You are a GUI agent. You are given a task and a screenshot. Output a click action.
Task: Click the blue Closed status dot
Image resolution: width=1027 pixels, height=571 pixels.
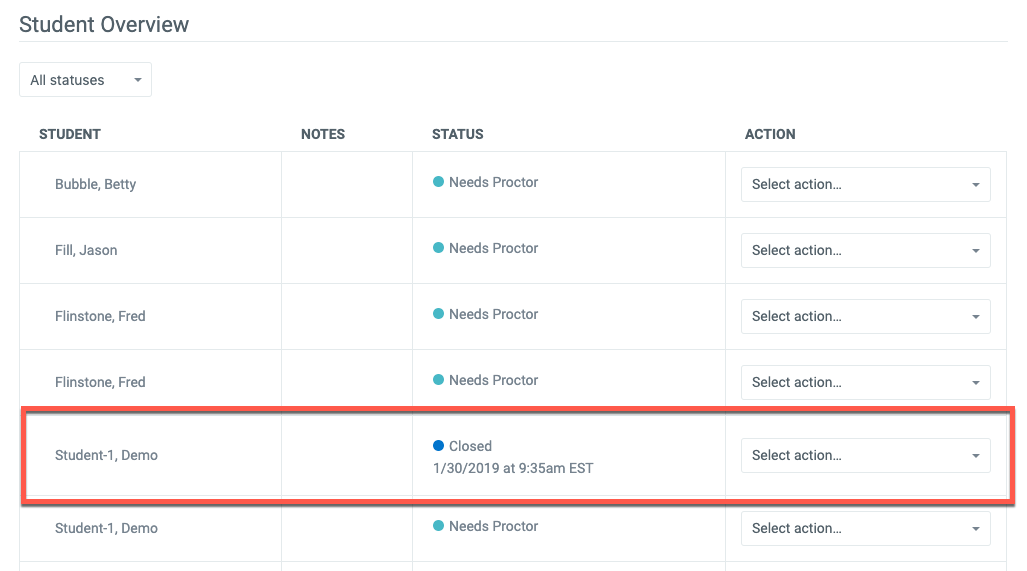point(439,446)
